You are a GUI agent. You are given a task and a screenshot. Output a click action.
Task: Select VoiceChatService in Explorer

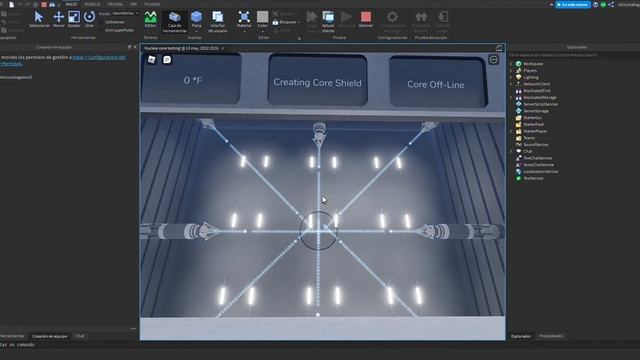click(538, 165)
